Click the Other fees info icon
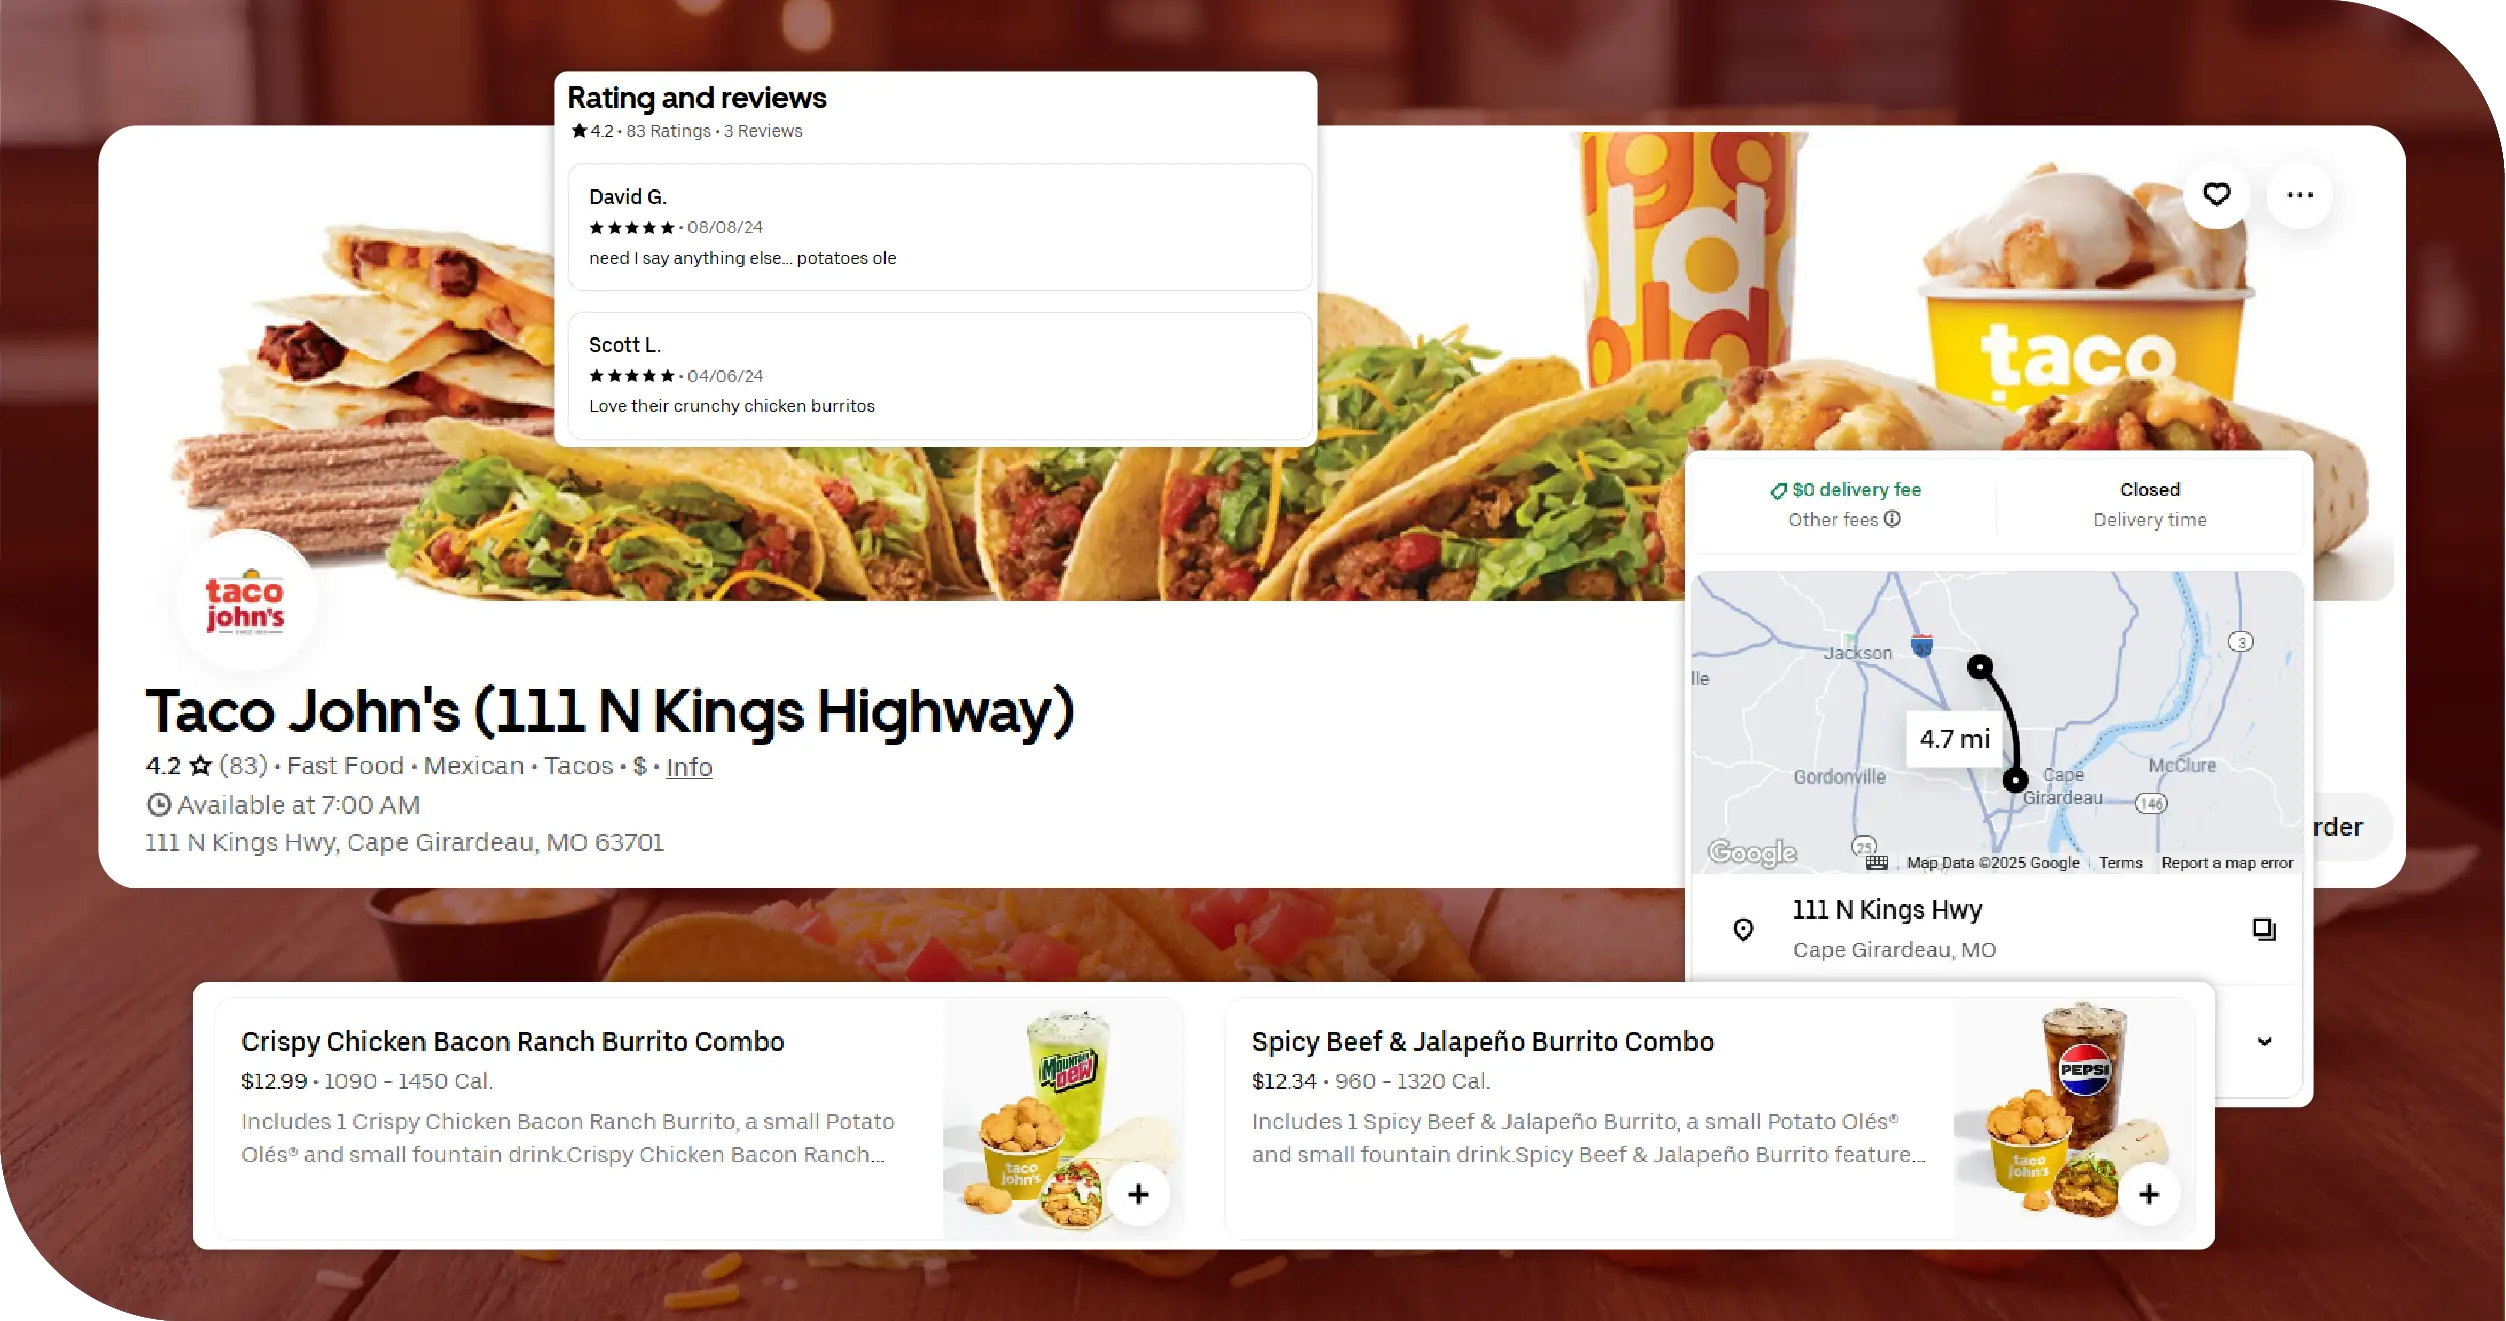The width and height of the screenshot is (2506, 1321). [x=1892, y=519]
